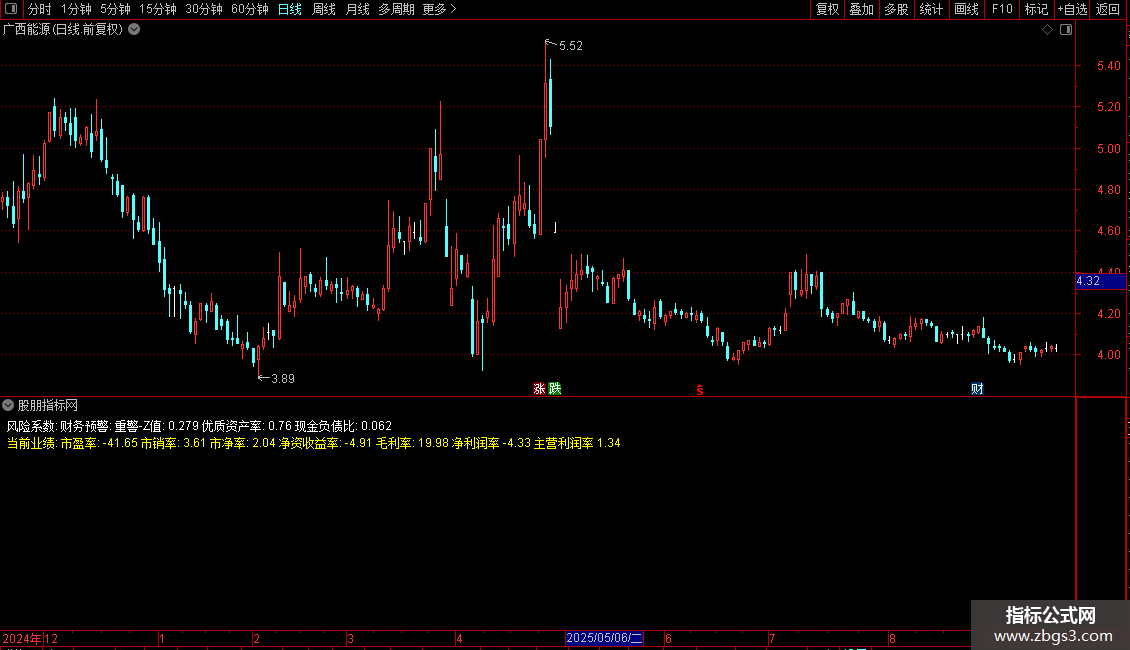Click the 当前业绩 indicator text line
Screen dimensions: 1130x650
pyautogui.click(x=313, y=443)
